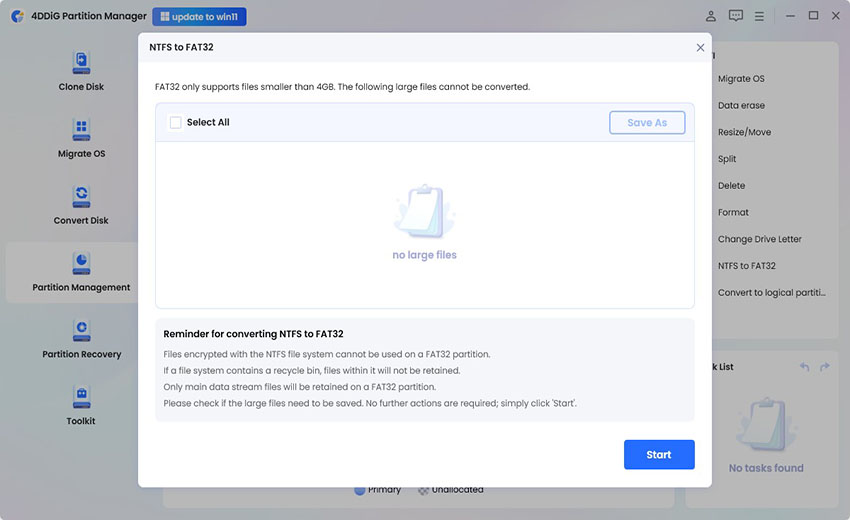Choose Delete option in right panel
Screen dimensions: 850x520
[x=731, y=185]
